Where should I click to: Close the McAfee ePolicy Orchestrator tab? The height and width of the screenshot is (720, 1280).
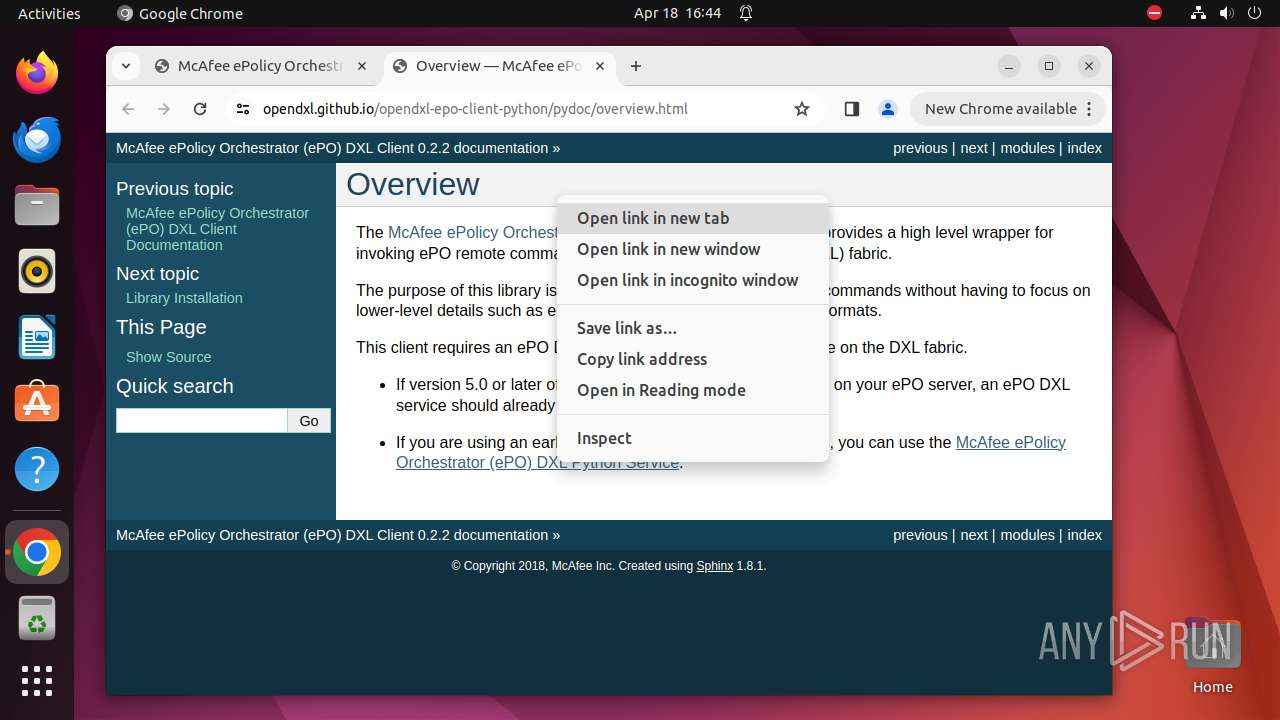[362, 66]
